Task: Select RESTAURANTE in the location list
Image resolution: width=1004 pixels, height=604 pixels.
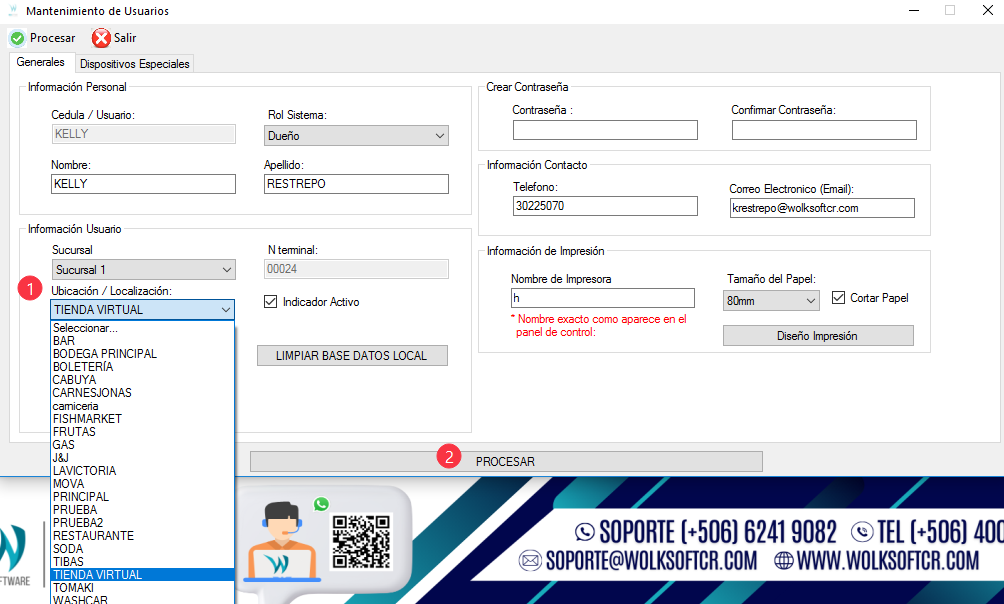Action: tap(93, 536)
